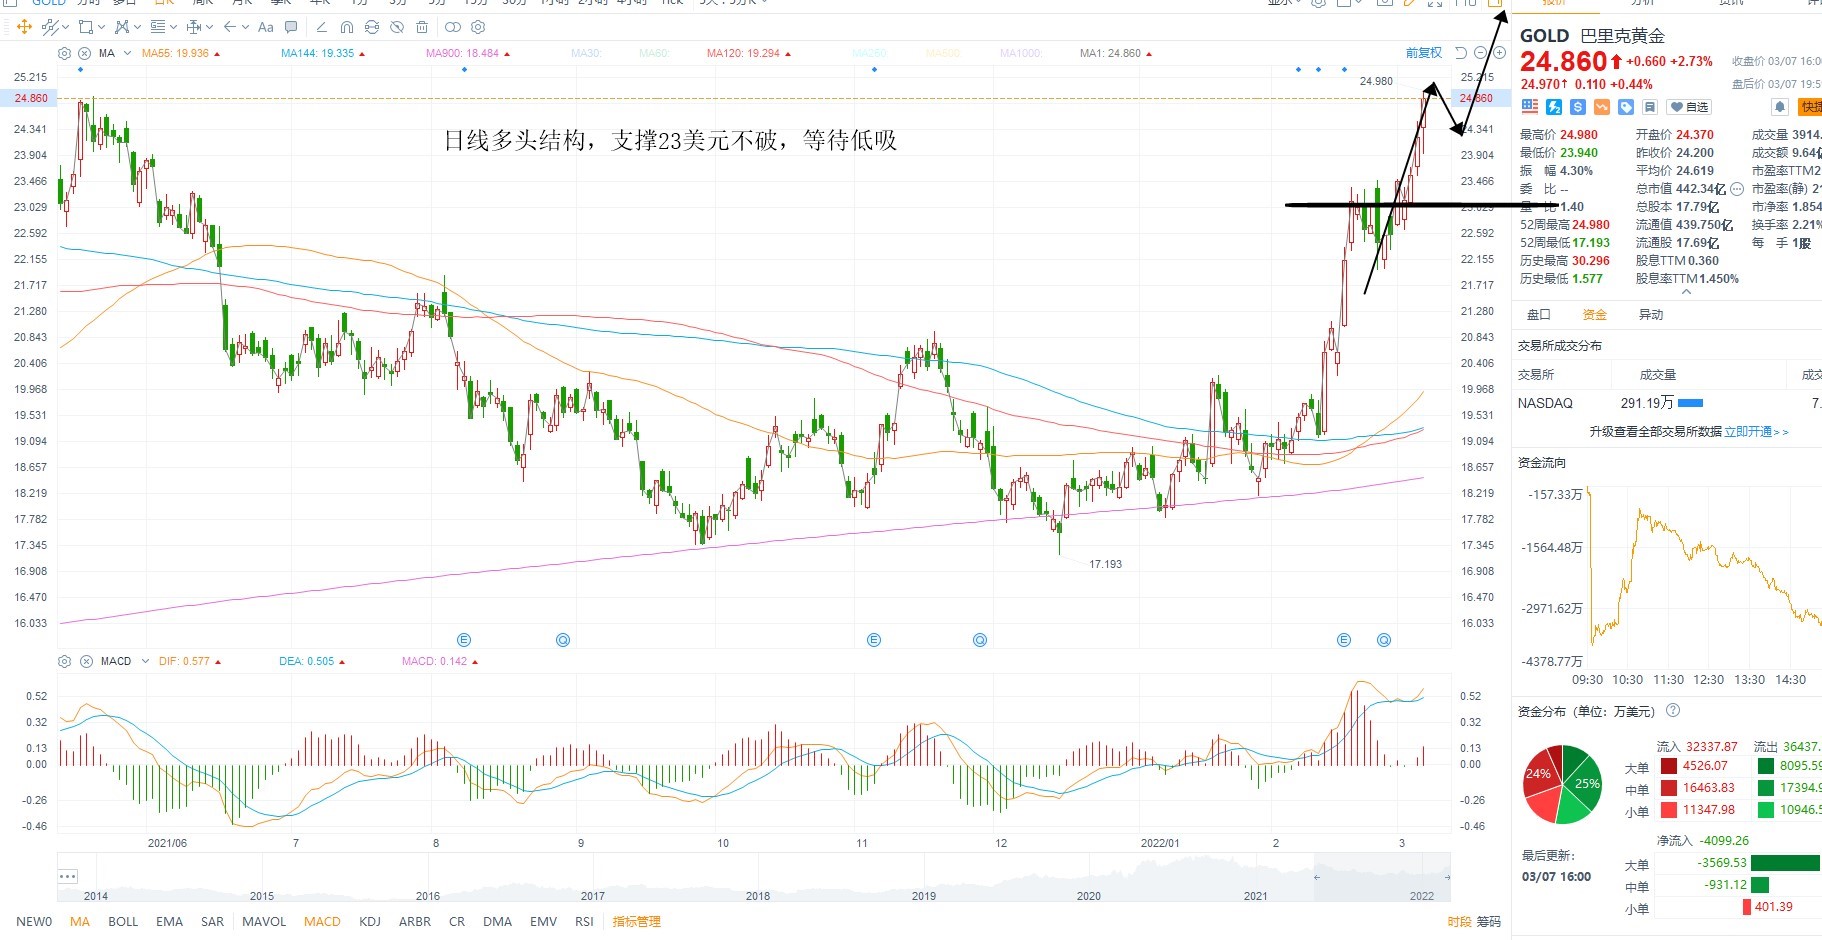The width and height of the screenshot is (1822, 940).
Task: Switch to 盘口 tab
Action: click(1538, 315)
